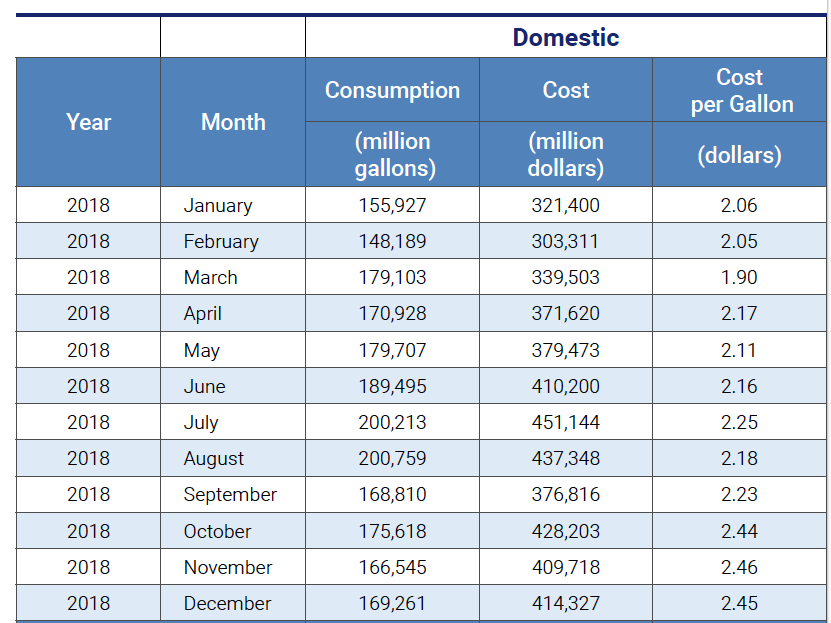Viewport: 831px width, 623px height.
Task: Click the April month cell
Action: [203, 313]
